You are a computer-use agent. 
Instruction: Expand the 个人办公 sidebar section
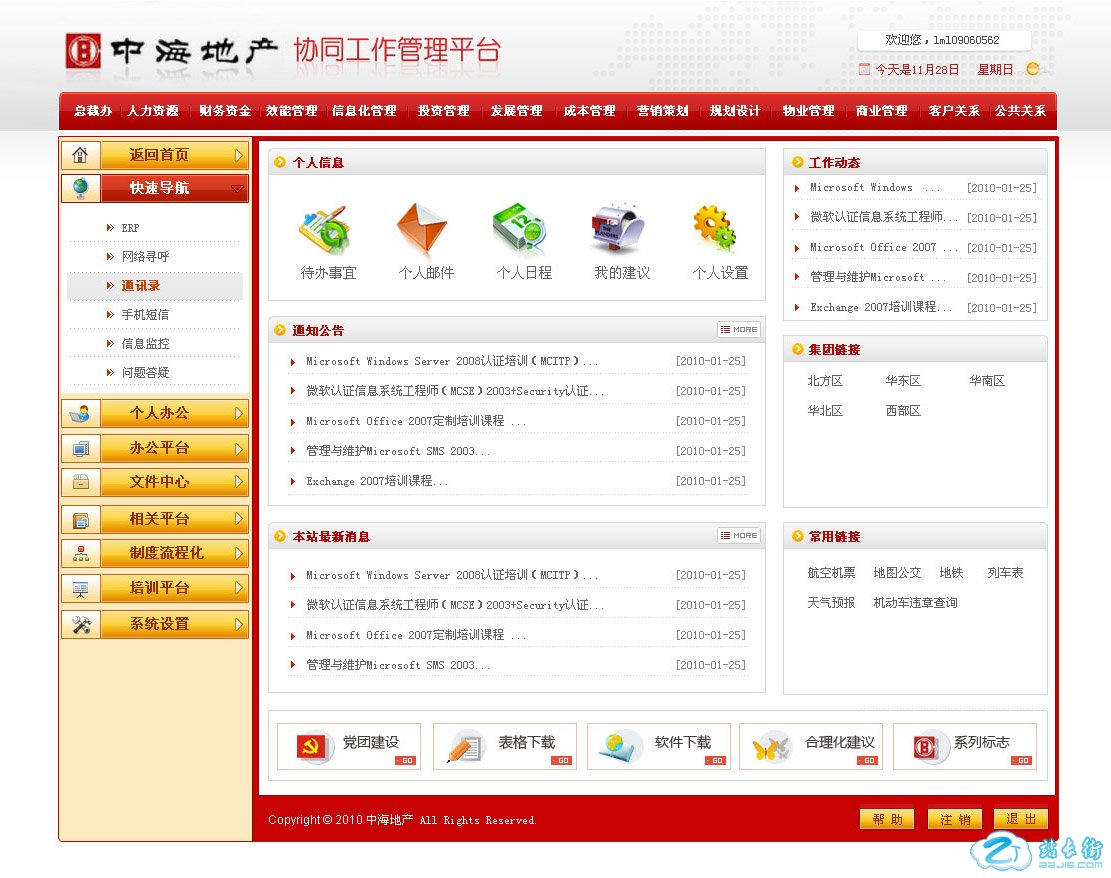click(x=238, y=413)
